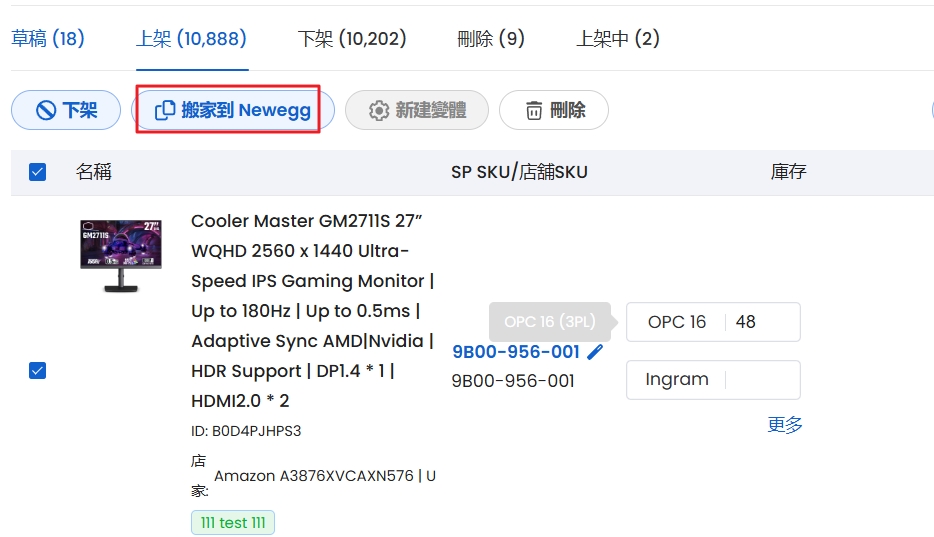The width and height of the screenshot is (934, 537).
Task: Click the 名稱 column header
Action: [x=94, y=172]
